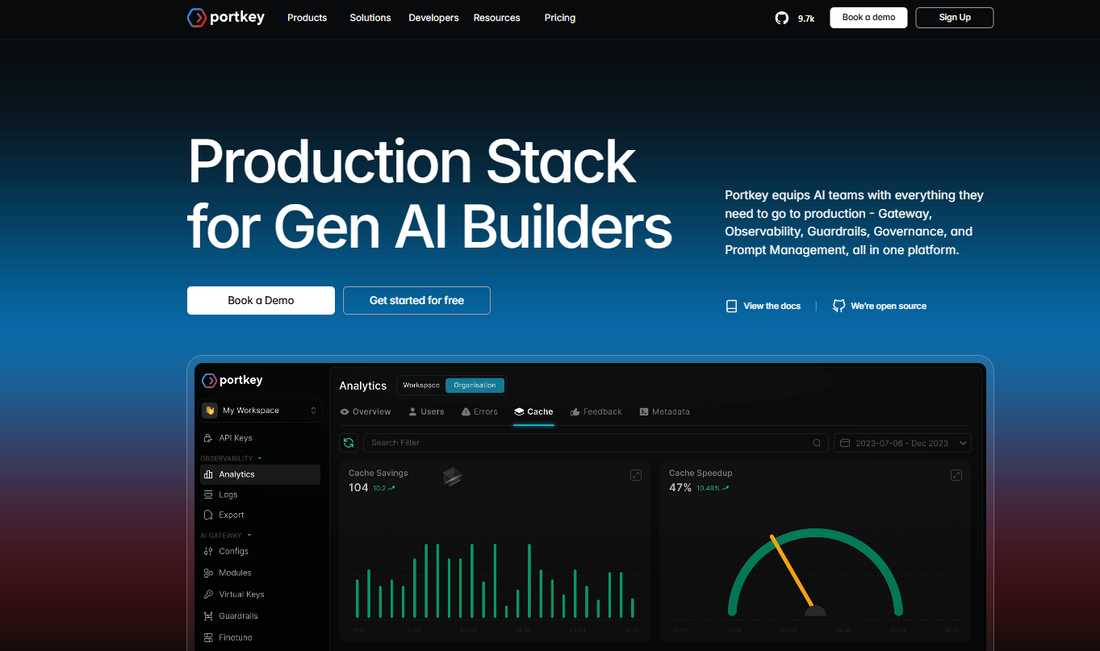Open the GitHub repository icon
Image resolution: width=1100 pixels, height=651 pixels.
tap(782, 18)
